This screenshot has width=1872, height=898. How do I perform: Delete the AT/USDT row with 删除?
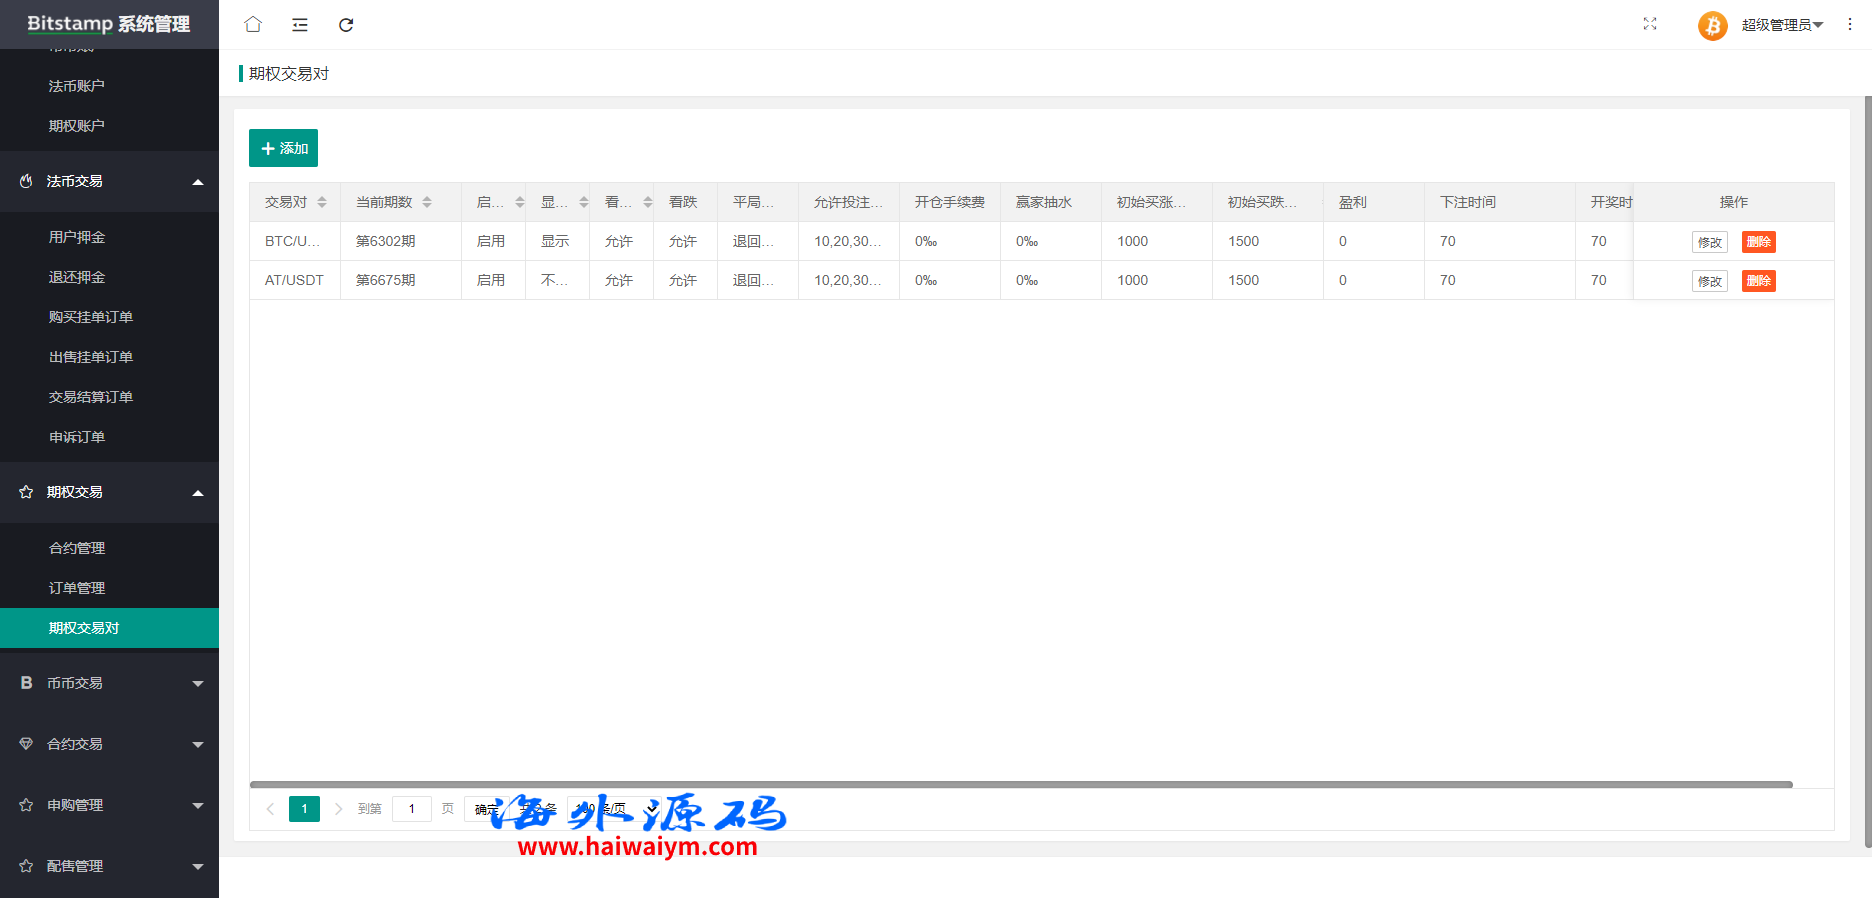1758,281
